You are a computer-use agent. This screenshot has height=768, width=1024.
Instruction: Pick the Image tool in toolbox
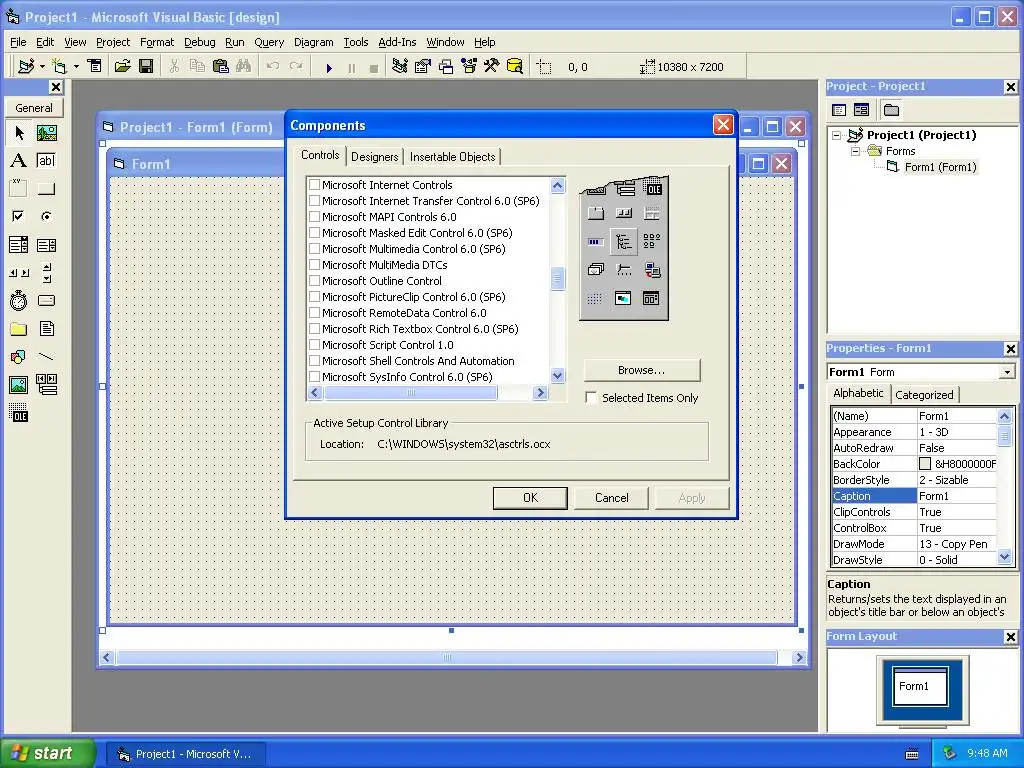[19, 385]
